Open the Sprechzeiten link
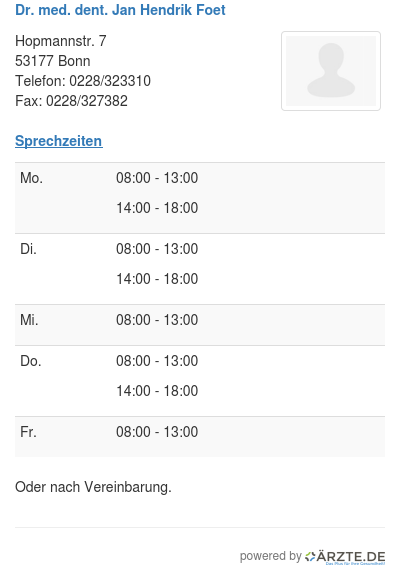400x577 pixels. (x=59, y=141)
